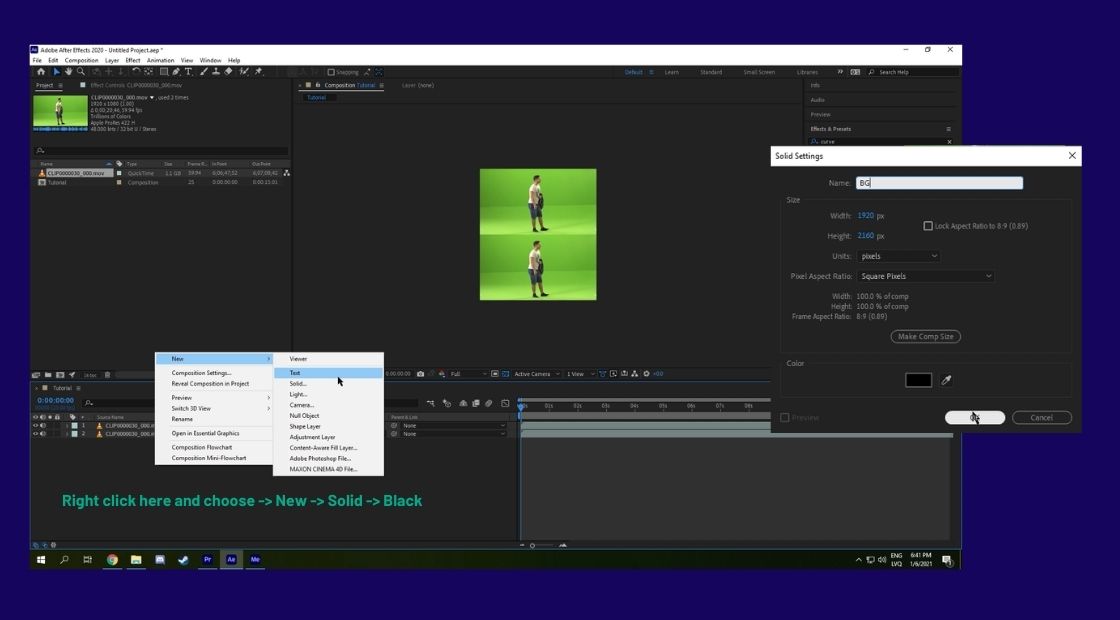Enable Lock Aspect Ratio to 8:9

(x=928, y=225)
